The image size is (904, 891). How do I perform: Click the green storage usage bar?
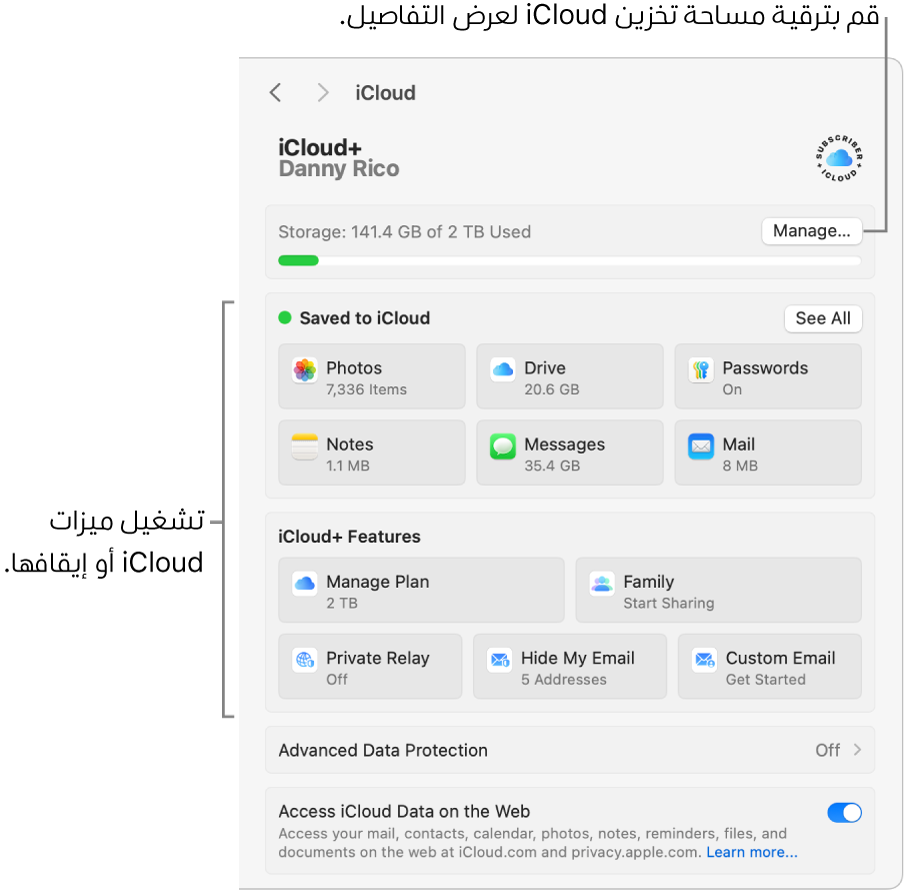(298, 261)
